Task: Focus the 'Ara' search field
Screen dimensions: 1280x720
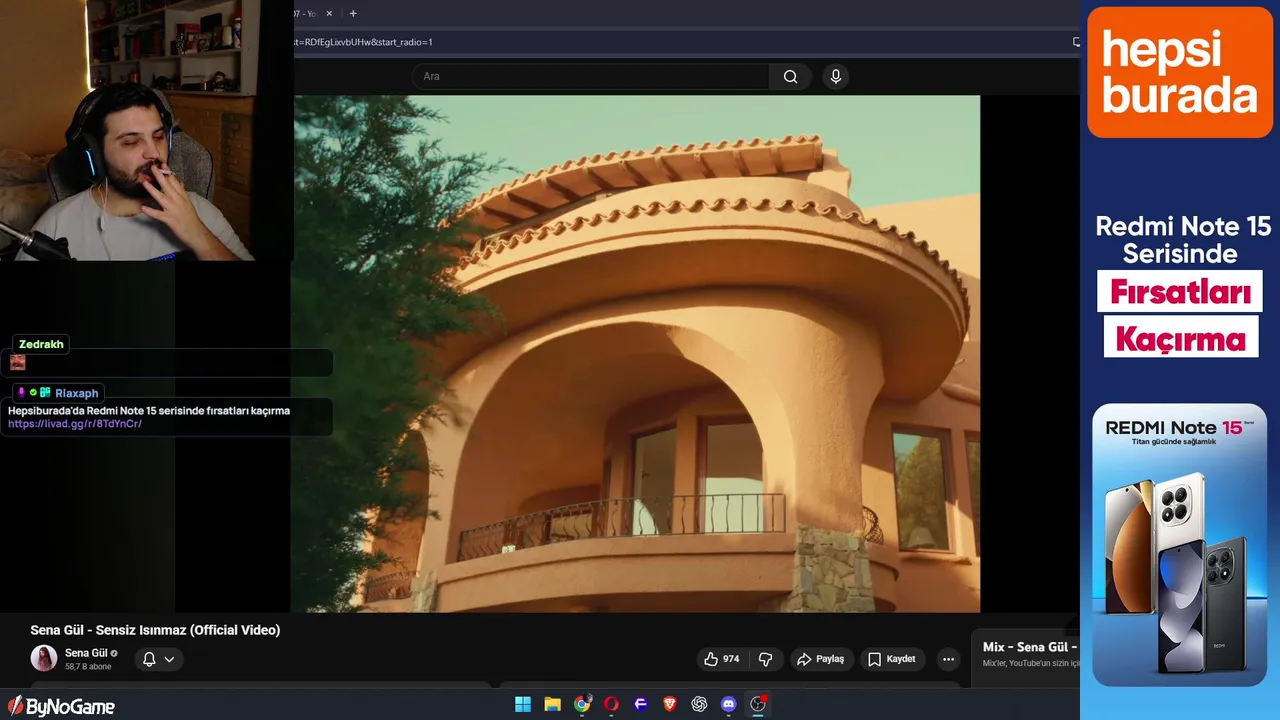Action: (590, 77)
